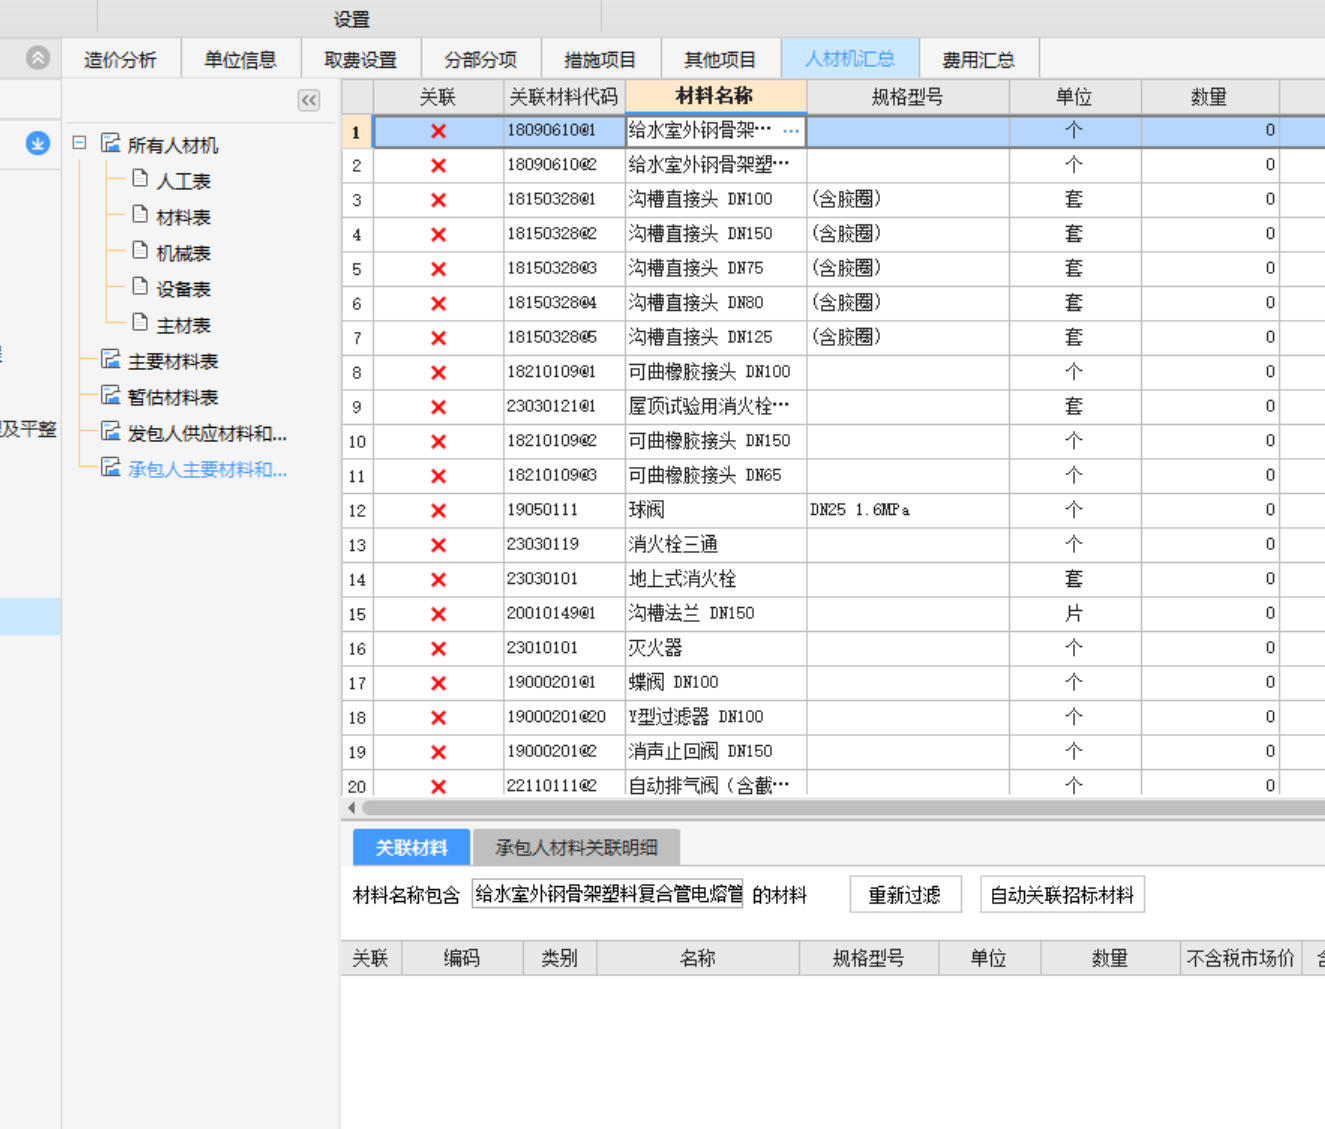Click the 不含税市场价 column header
This screenshot has width=1325, height=1129.
pos(1240,958)
